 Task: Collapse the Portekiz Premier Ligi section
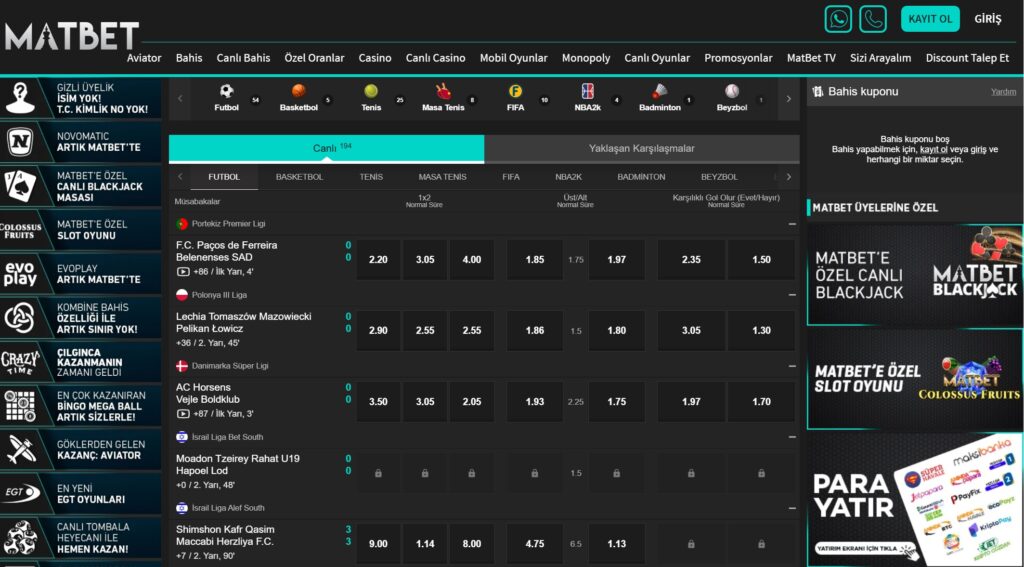pyautogui.click(x=792, y=224)
